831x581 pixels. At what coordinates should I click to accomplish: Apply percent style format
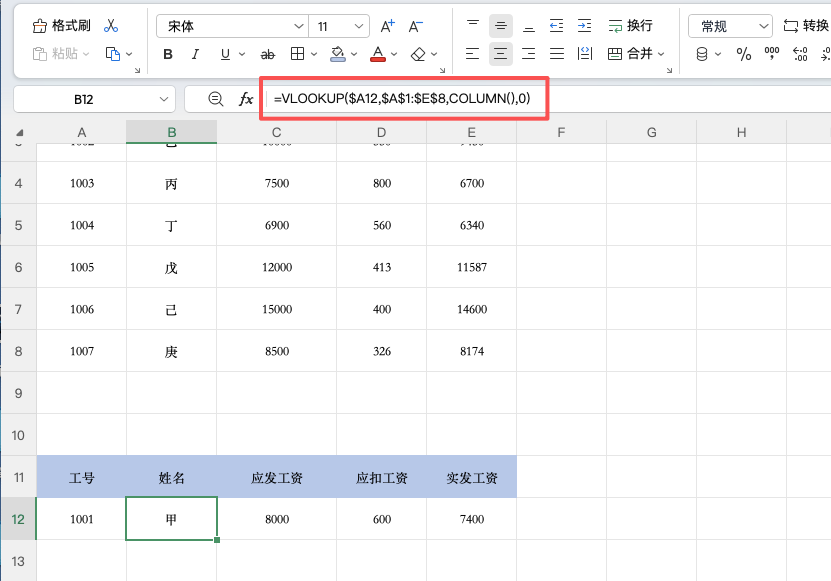point(744,54)
